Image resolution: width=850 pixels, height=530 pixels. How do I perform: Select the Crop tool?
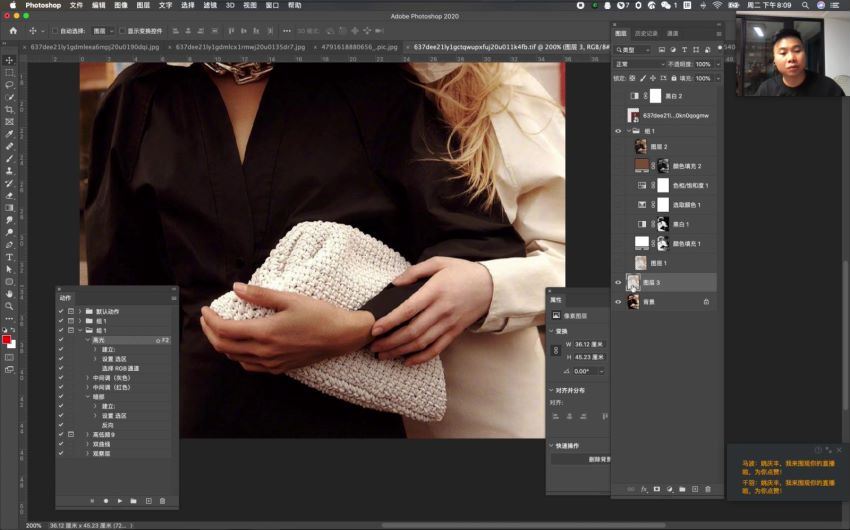[x=9, y=109]
